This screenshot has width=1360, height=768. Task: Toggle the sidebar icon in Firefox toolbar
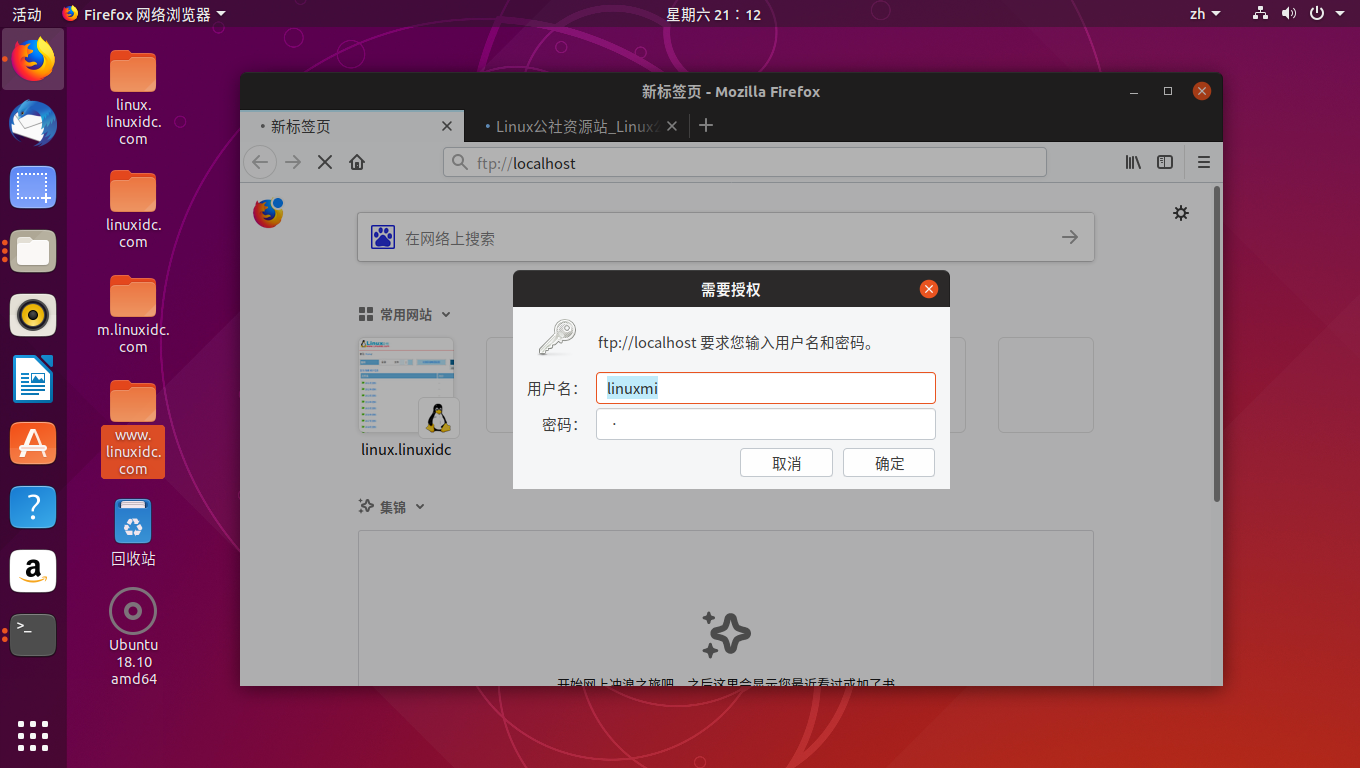coord(1164,162)
